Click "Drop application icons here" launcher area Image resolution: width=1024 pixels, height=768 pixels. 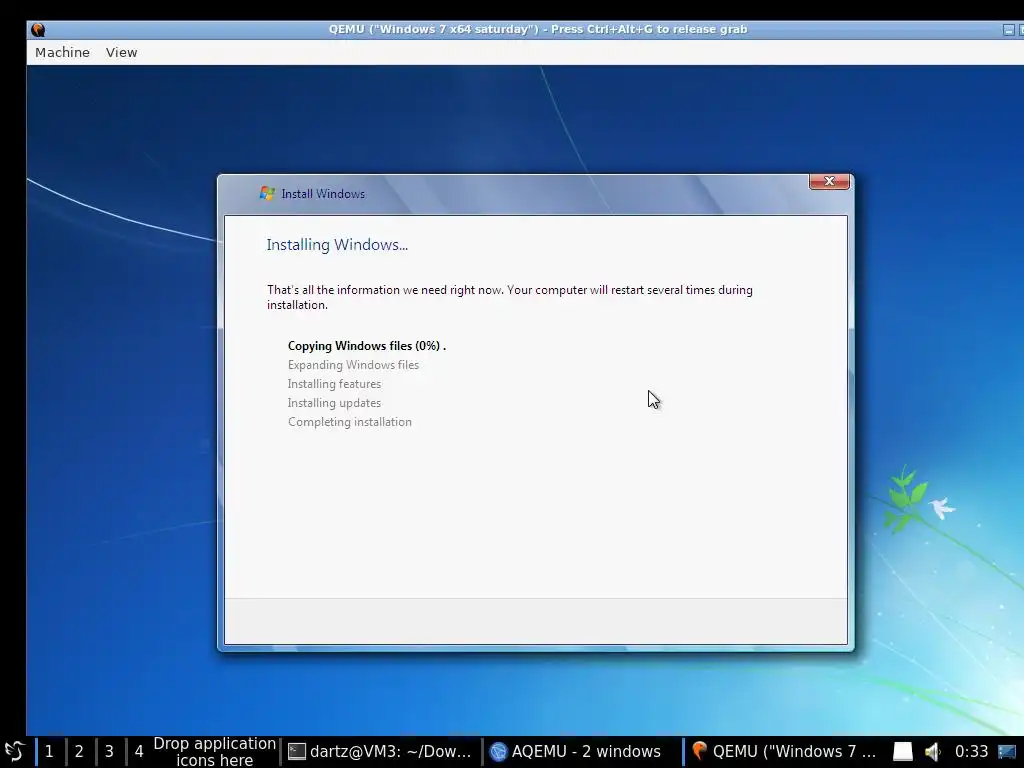click(x=214, y=752)
